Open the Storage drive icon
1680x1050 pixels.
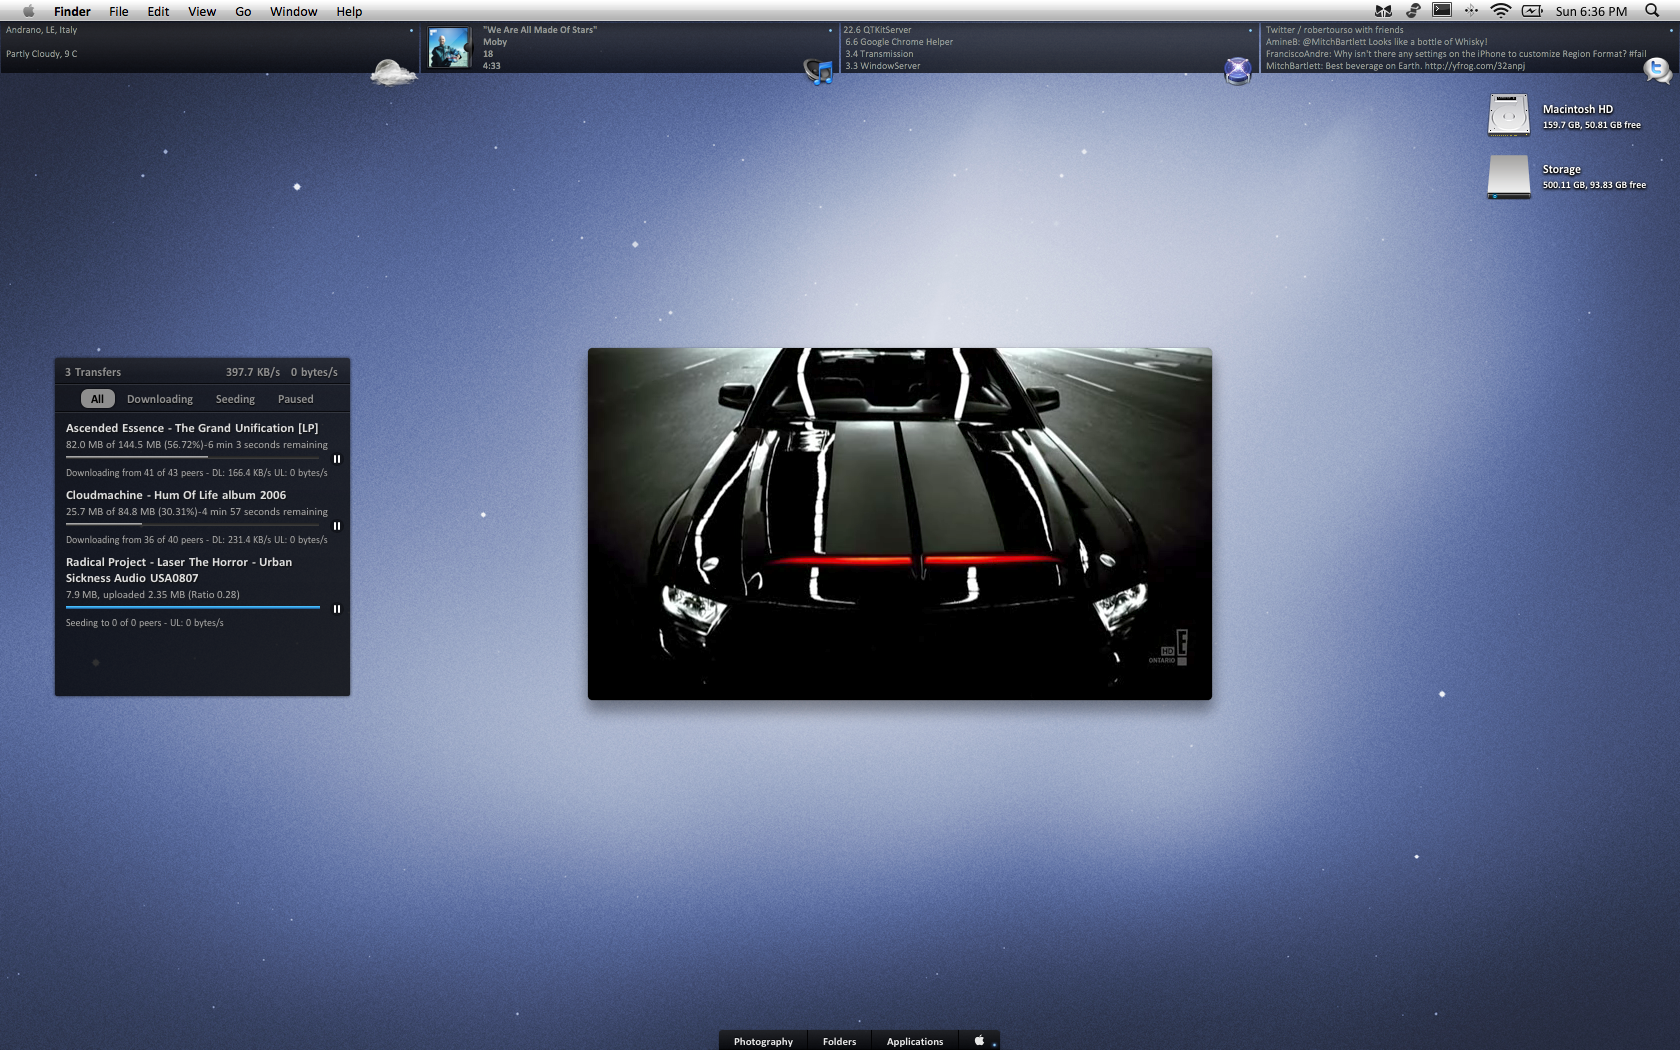click(x=1509, y=176)
